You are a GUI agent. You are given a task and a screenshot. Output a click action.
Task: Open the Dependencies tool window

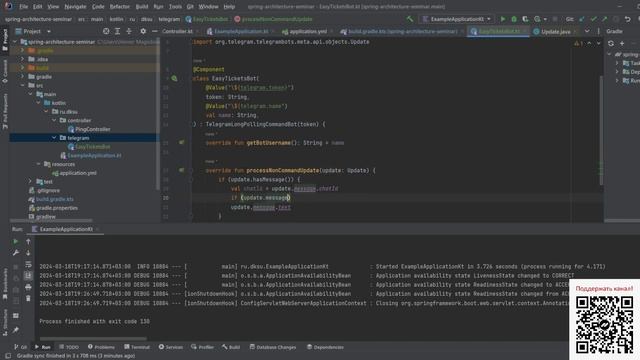pyautogui.click(x=325, y=347)
